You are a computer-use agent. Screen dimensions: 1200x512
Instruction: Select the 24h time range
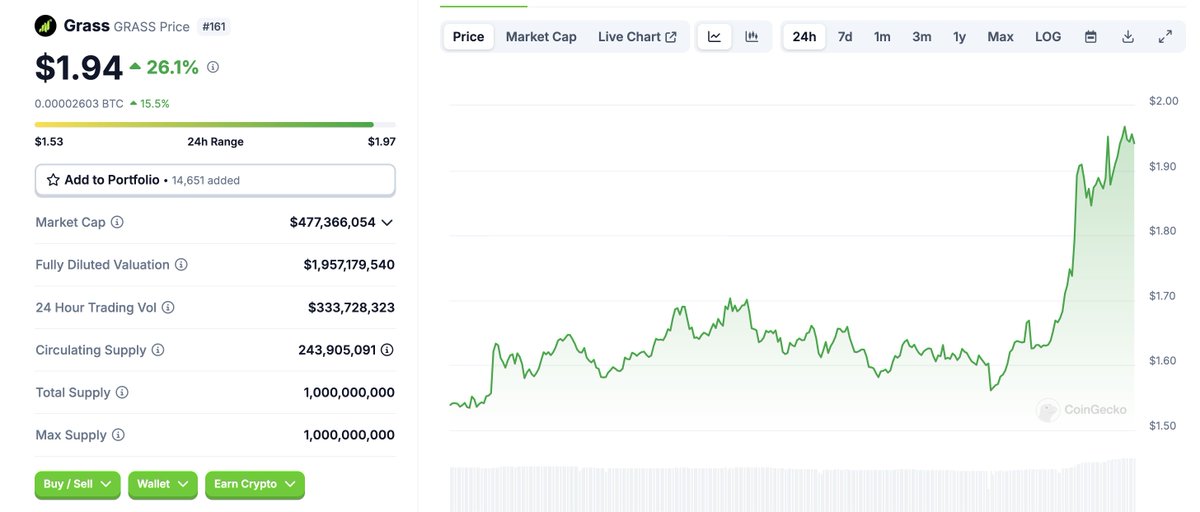click(x=804, y=37)
